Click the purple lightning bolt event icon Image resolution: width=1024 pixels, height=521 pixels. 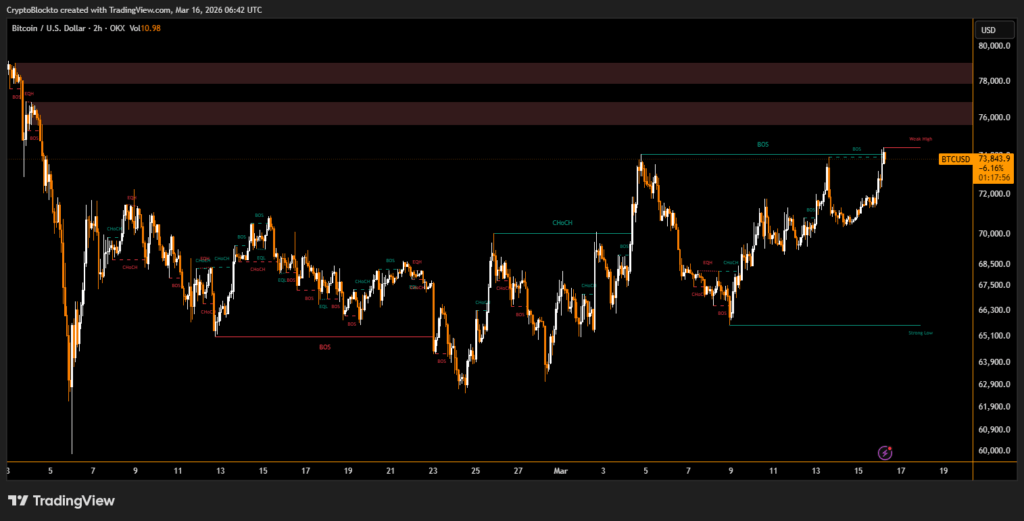pyautogui.click(x=884, y=453)
